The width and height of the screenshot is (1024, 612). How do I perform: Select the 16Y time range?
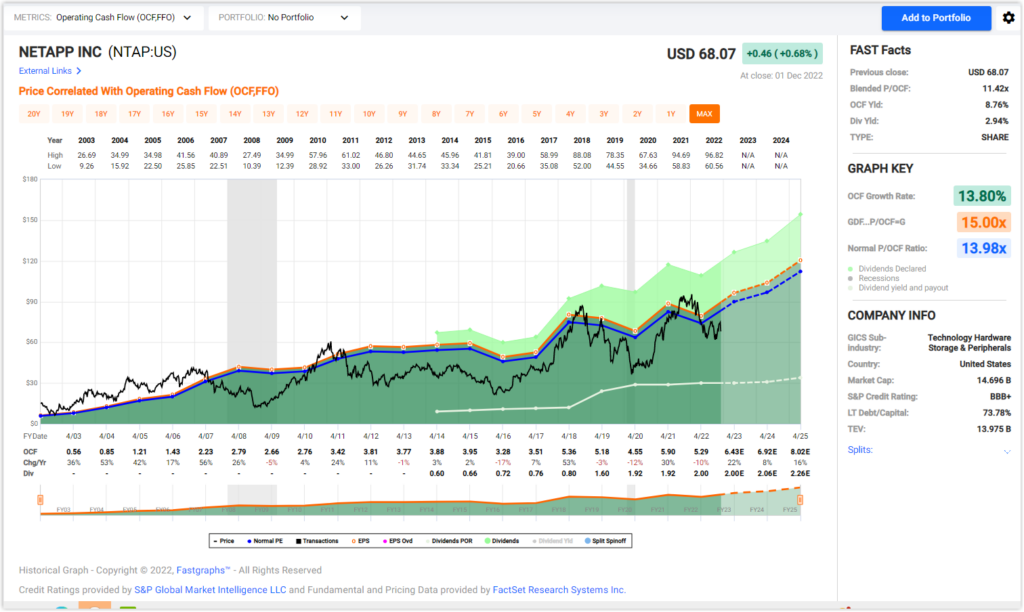168,114
